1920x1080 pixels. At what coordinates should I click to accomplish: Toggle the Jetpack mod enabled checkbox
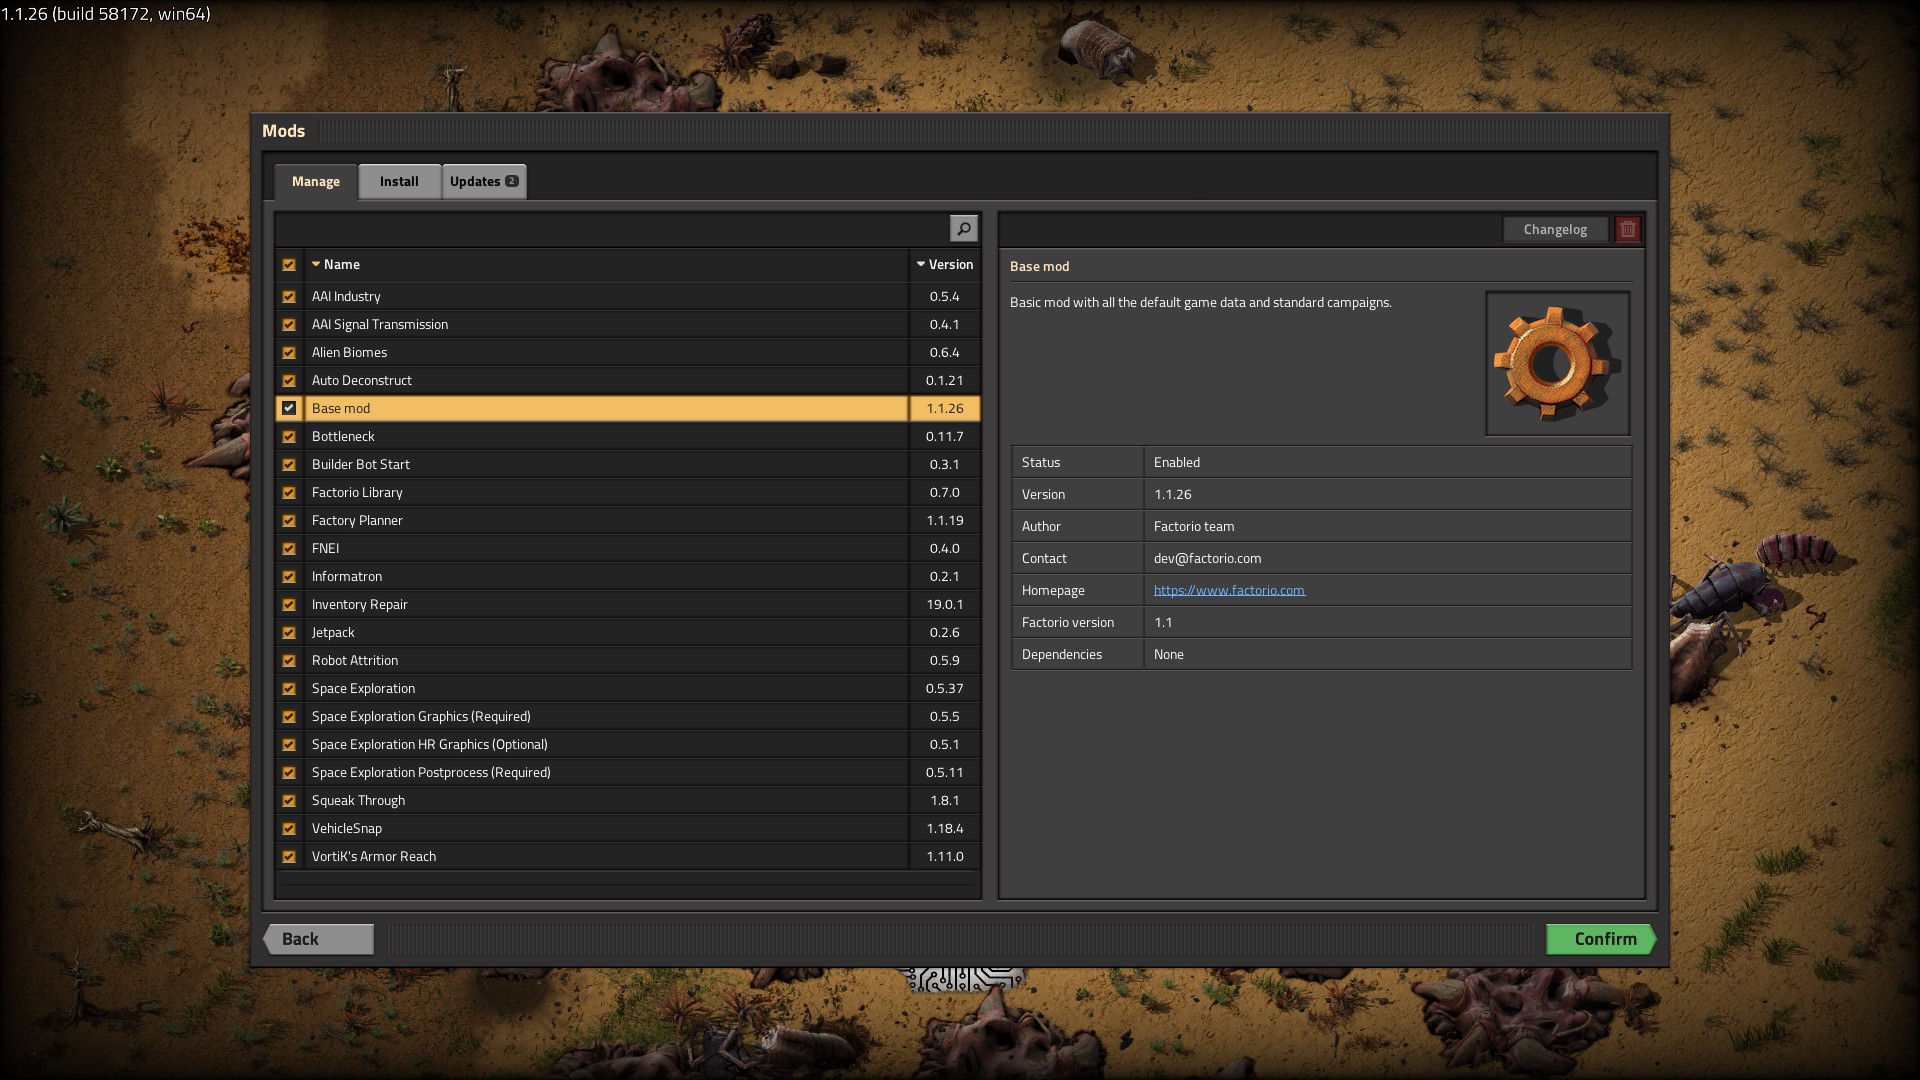pos(289,632)
